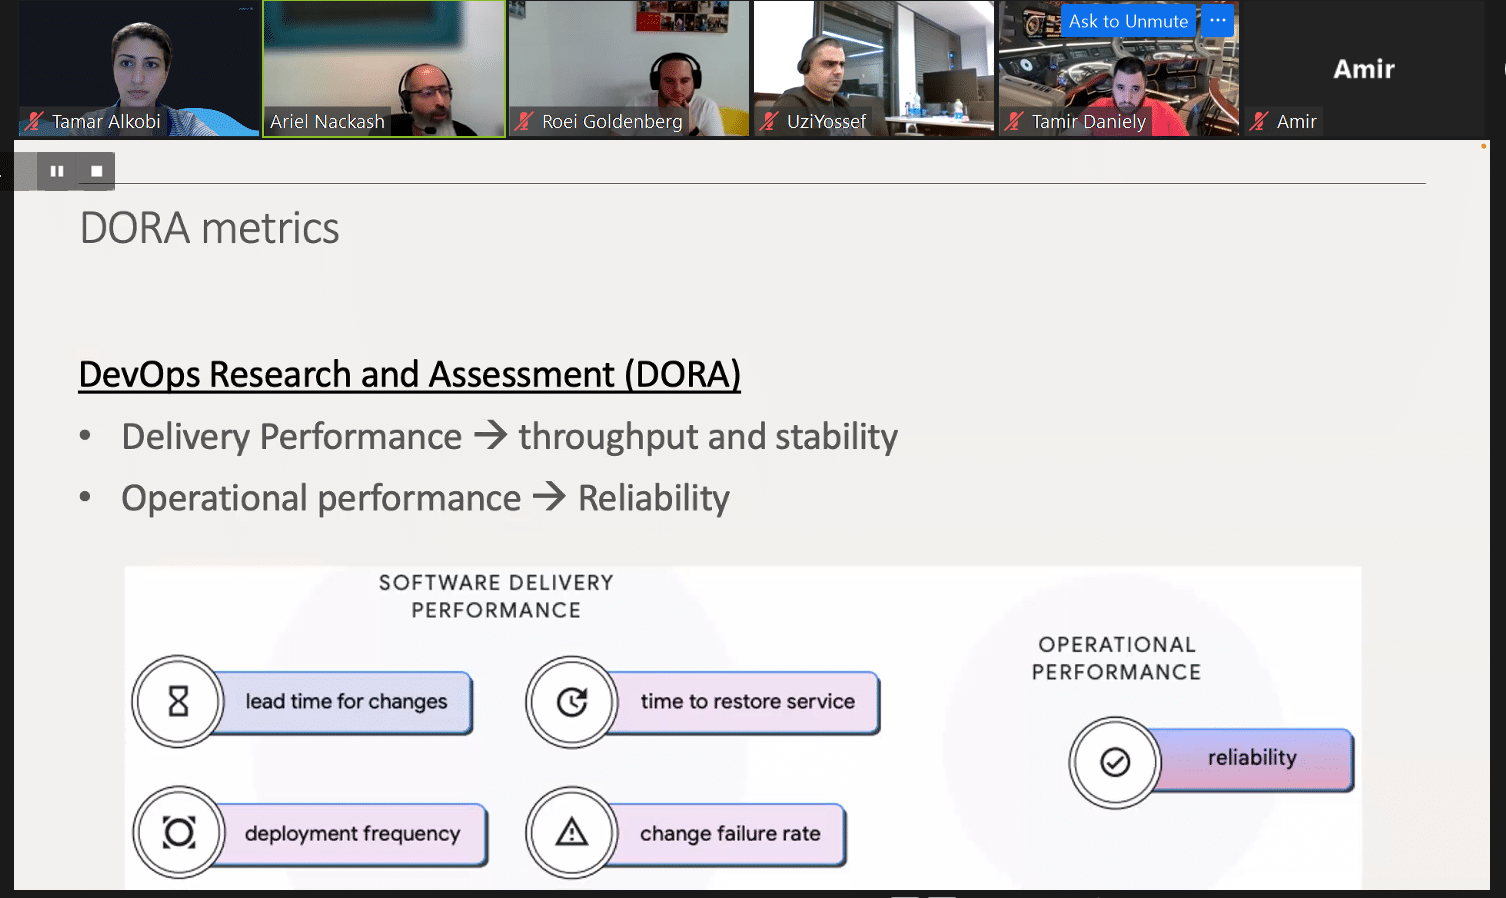Image resolution: width=1506 pixels, height=898 pixels.
Task: Stop the recording with the stop button
Action: (96, 171)
